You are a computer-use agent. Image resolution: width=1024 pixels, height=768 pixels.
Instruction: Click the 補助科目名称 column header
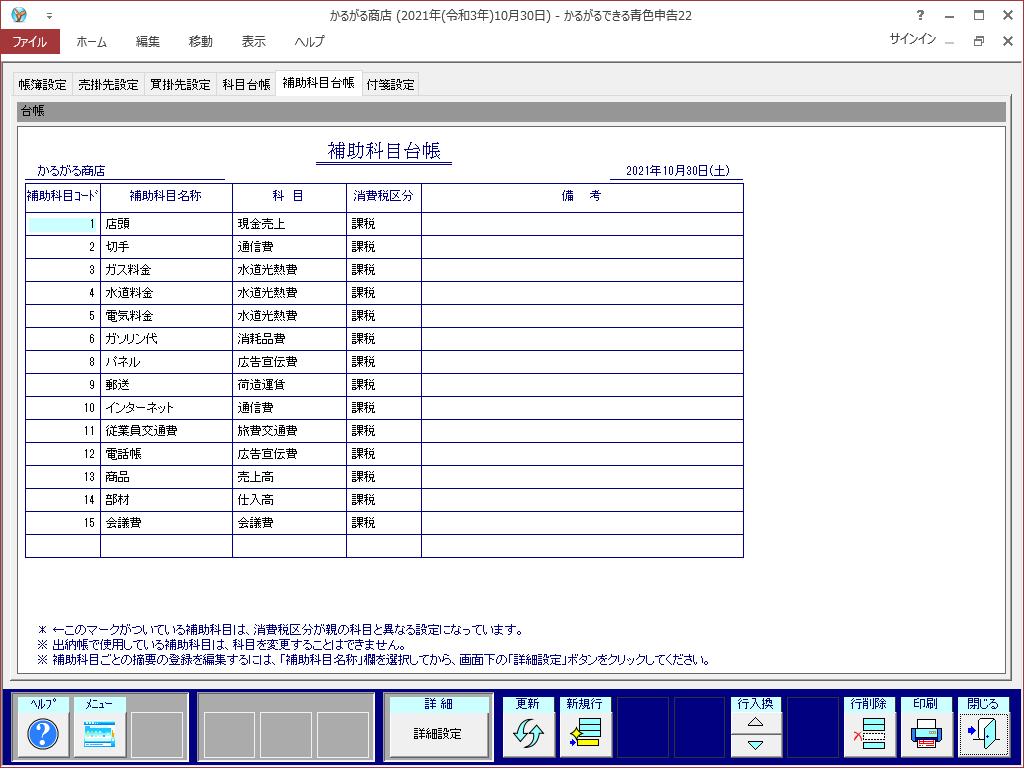click(x=167, y=196)
